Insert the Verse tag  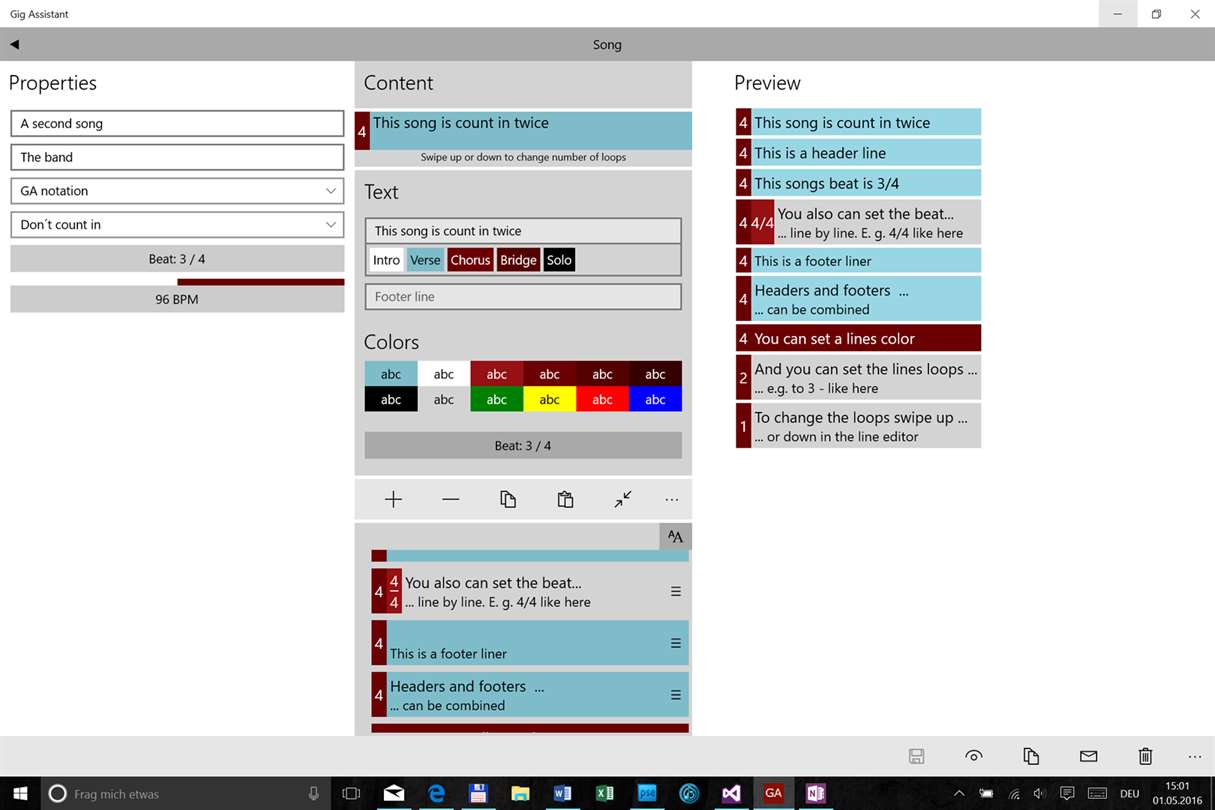coord(425,260)
